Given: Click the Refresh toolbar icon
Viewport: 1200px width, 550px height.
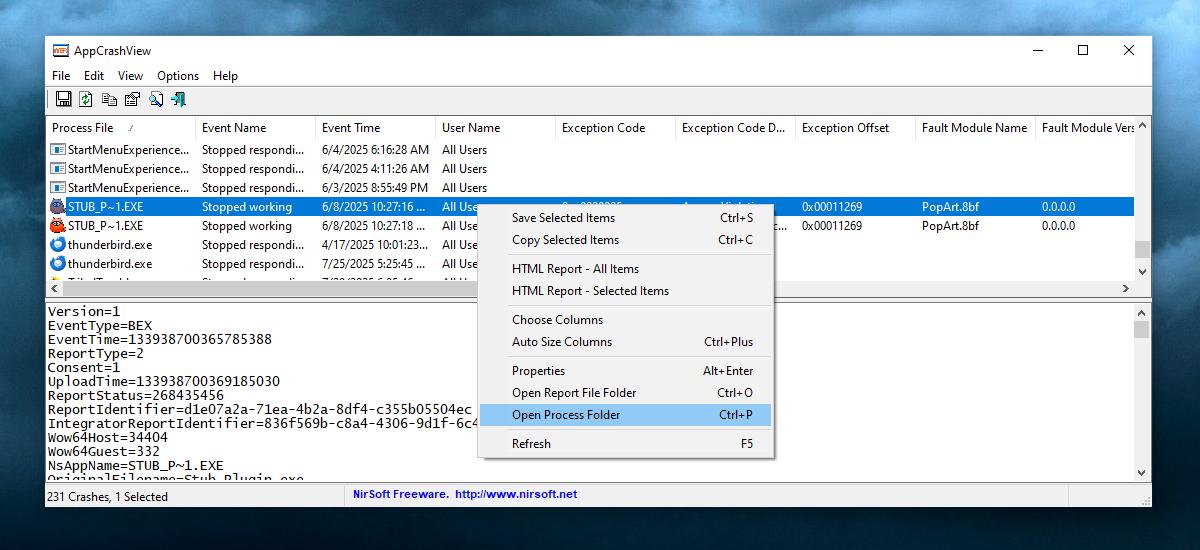Looking at the screenshot, I should pos(86,99).
